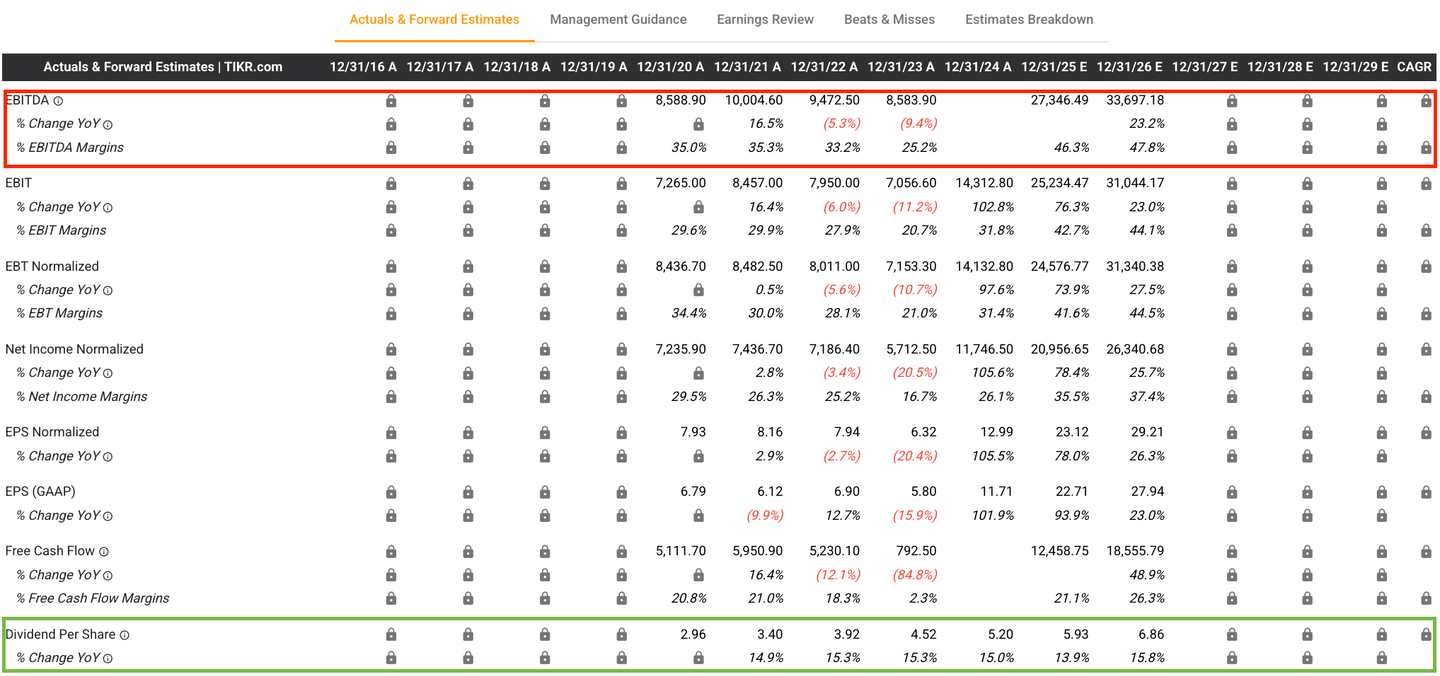The height and width of the screenshot is (676, 1440).
Task: Click the Net Income Normalized lock under 12/31/29 E
Action: click(x=1382, y=350)
